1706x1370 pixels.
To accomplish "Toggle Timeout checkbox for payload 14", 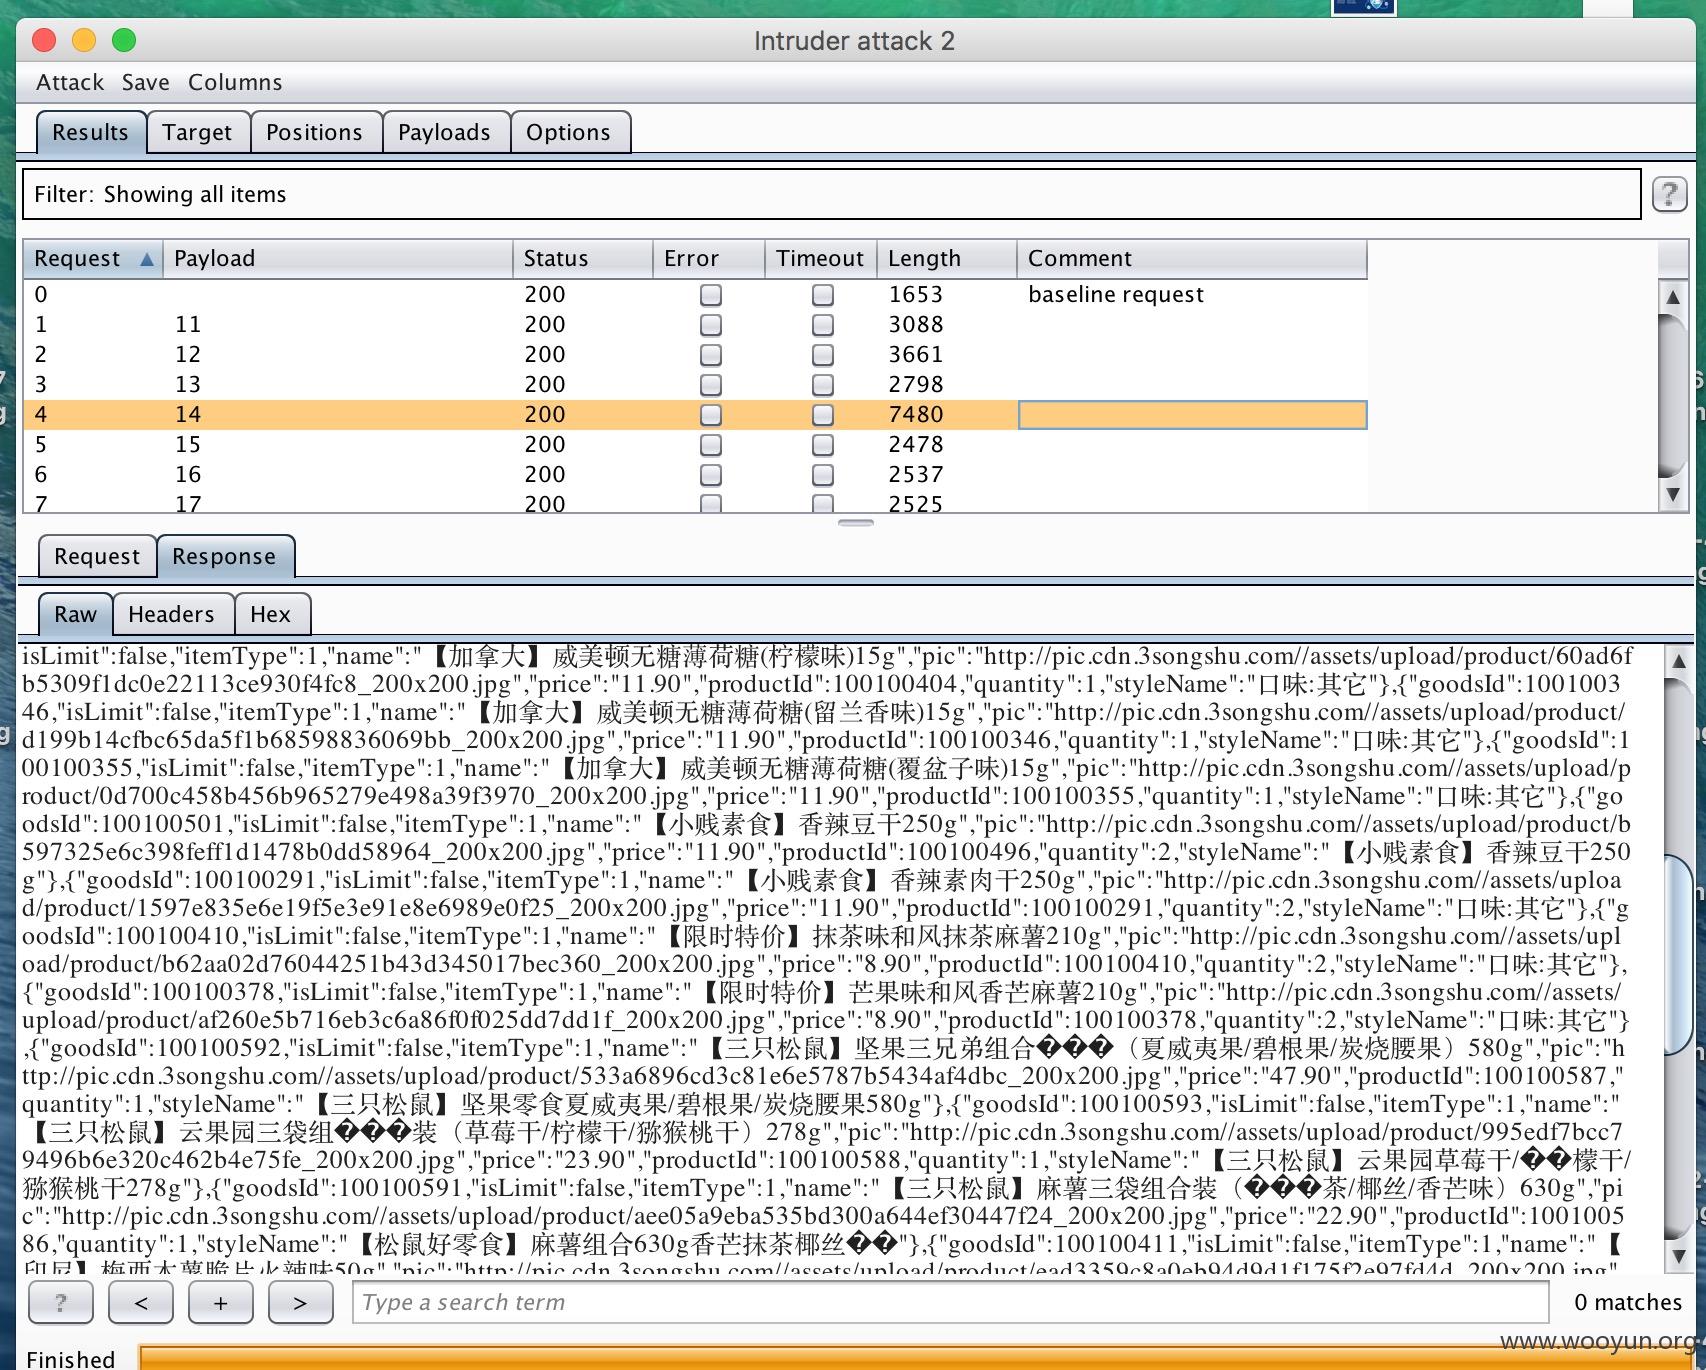I will pos(822,415).
